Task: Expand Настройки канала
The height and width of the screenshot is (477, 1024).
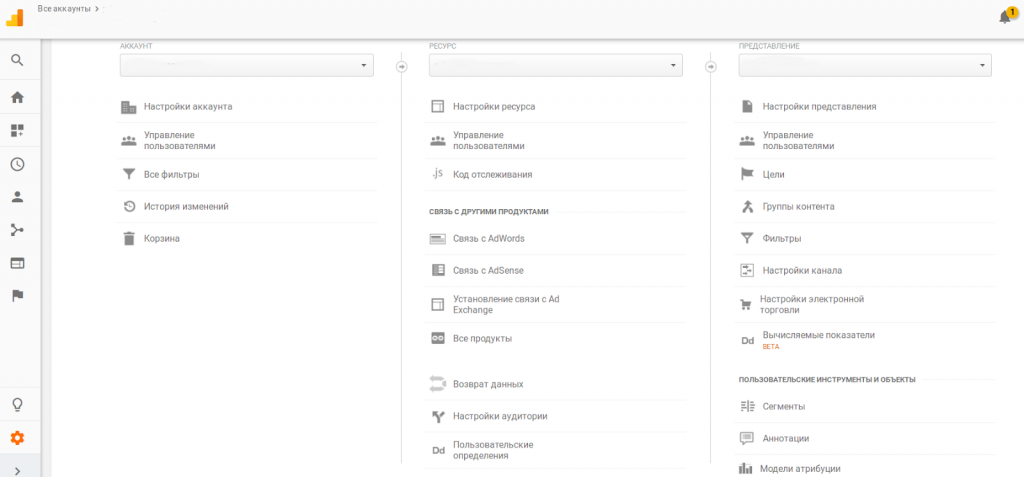Action: (x=802, y=270)
